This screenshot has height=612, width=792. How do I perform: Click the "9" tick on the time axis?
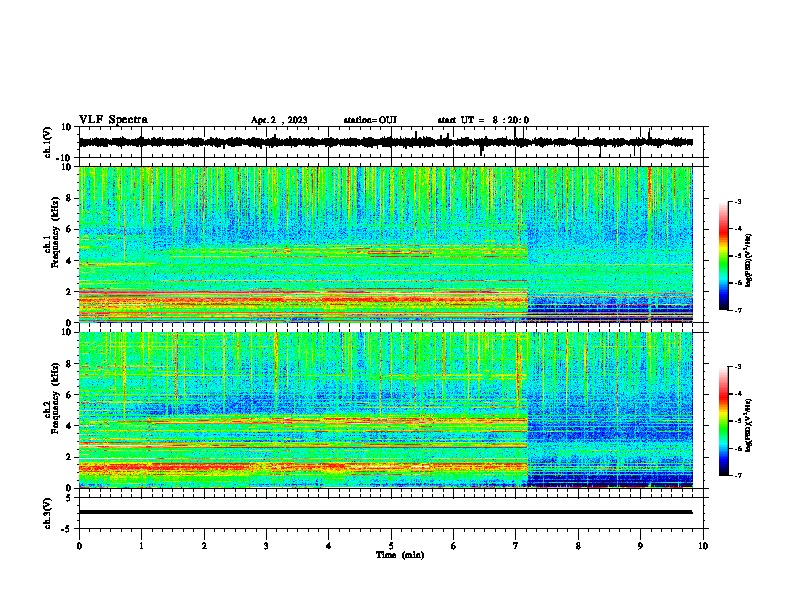click(640, 546)
